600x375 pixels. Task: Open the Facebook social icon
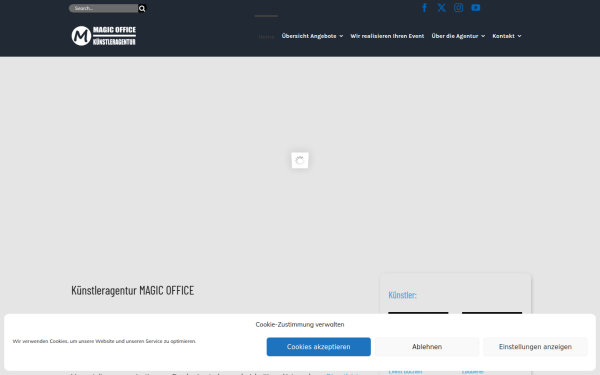click(424, 8)
